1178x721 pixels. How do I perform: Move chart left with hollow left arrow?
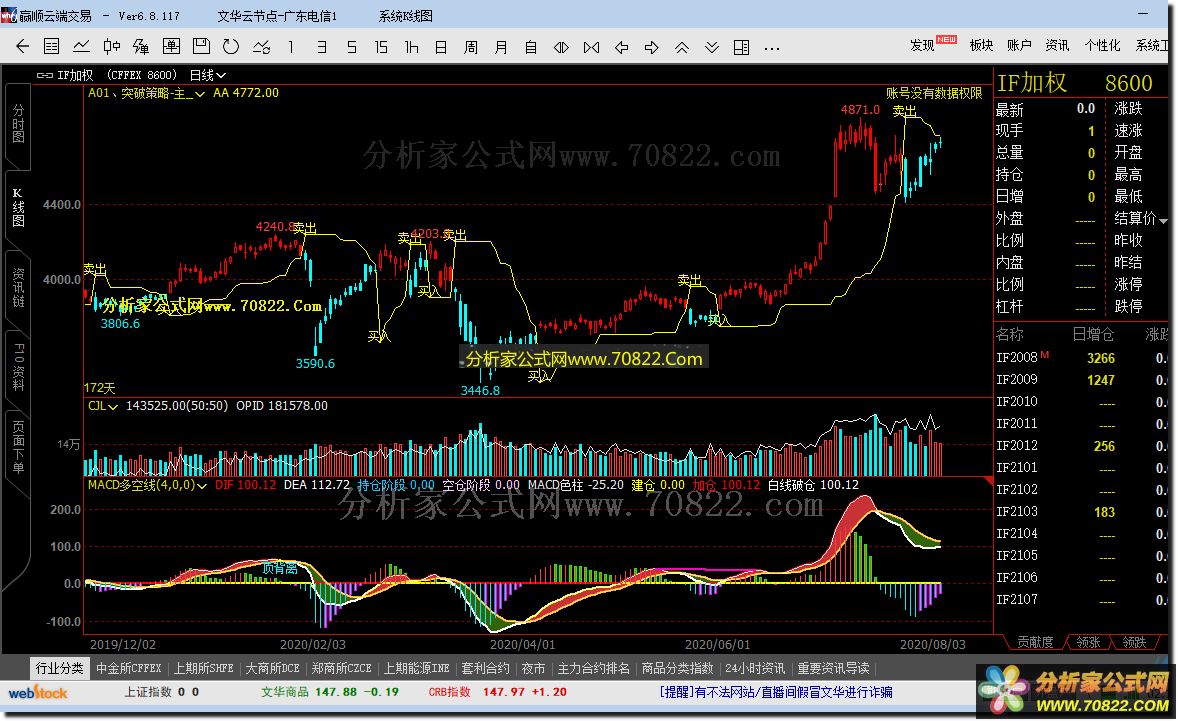pyautogui.click(x=621, y=47)
